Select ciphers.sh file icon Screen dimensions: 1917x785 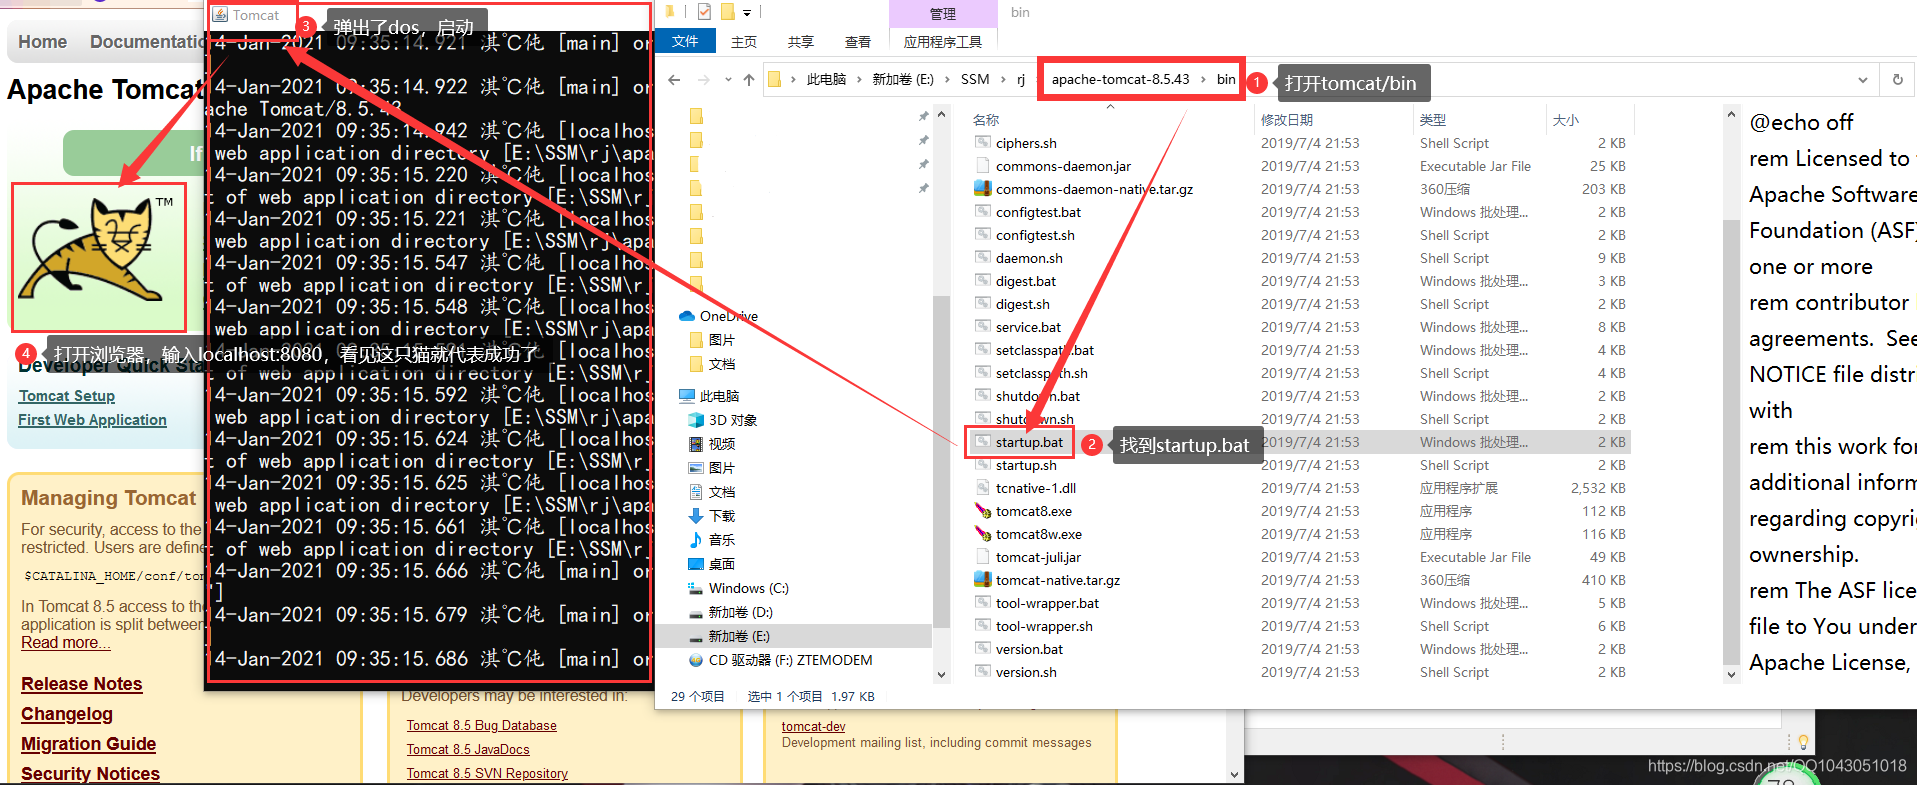(983, 143)
